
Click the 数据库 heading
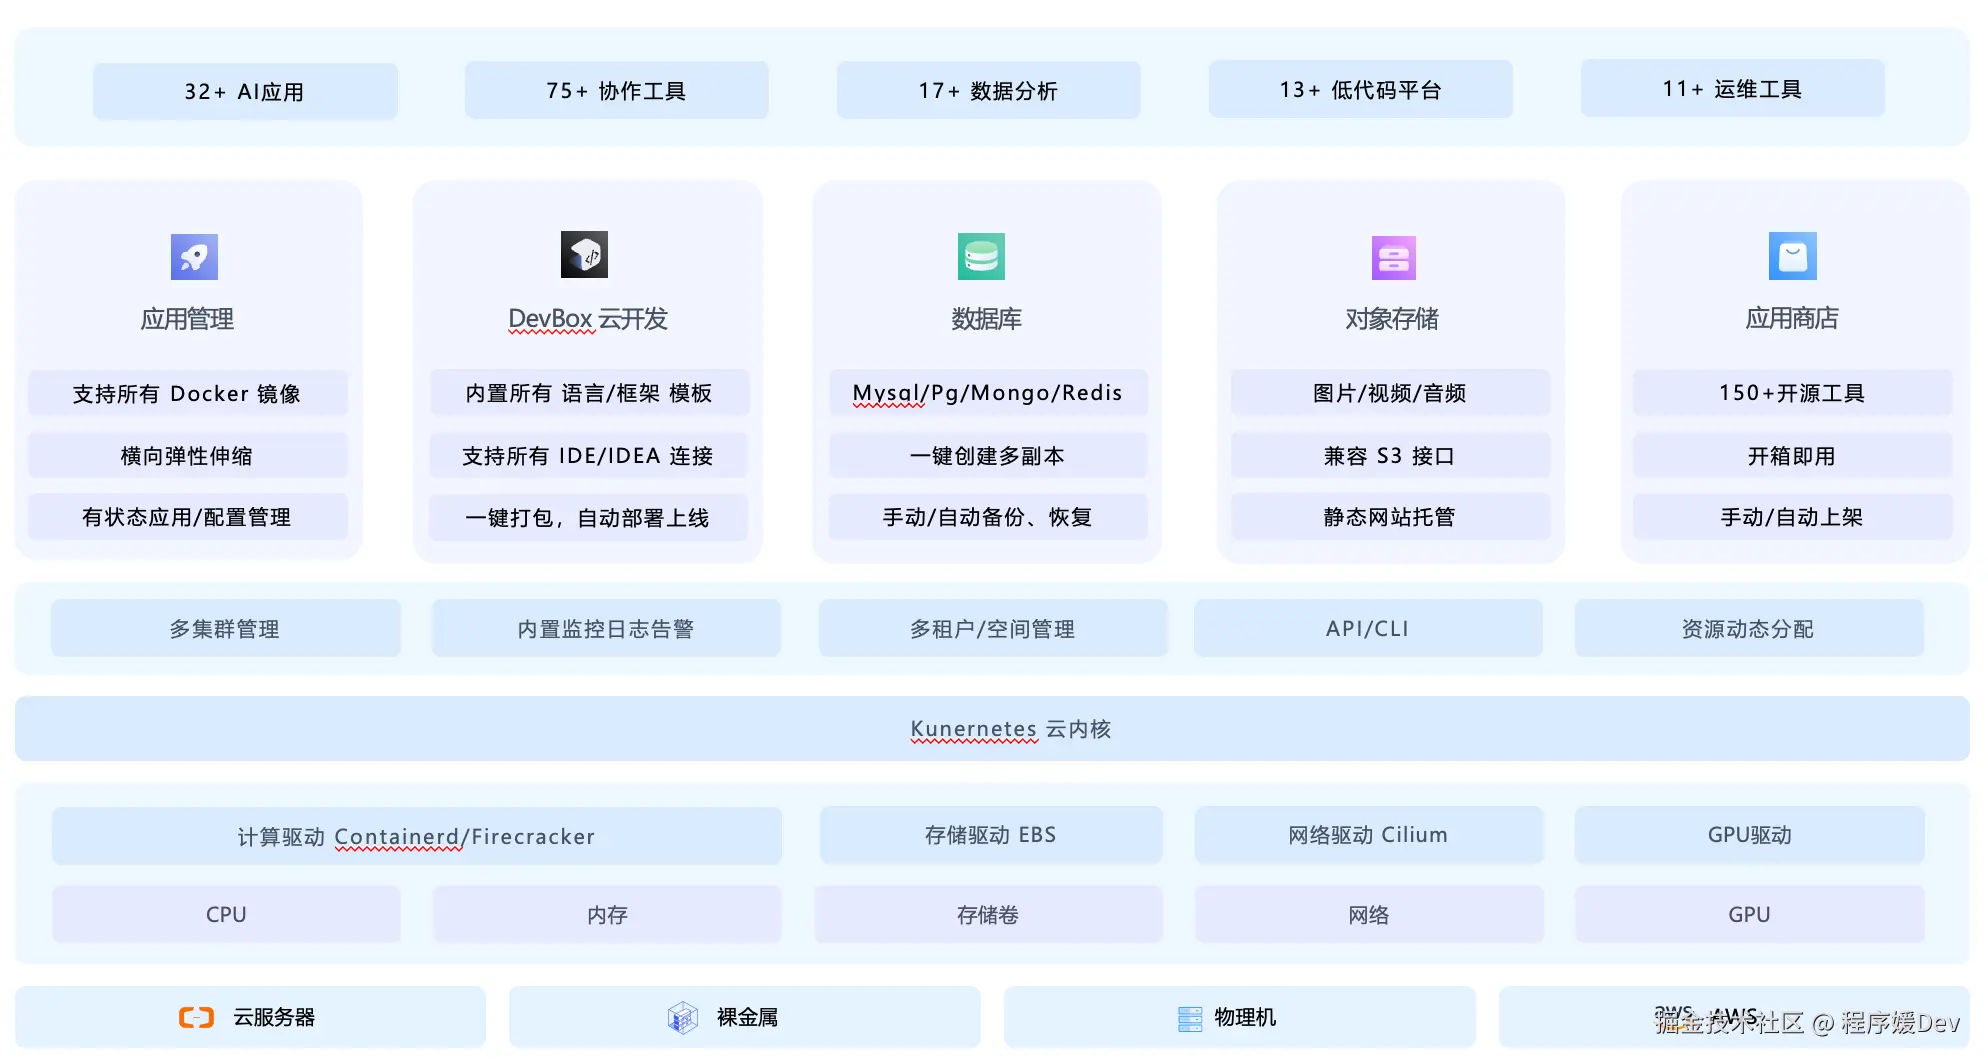(x=986, y=319)
